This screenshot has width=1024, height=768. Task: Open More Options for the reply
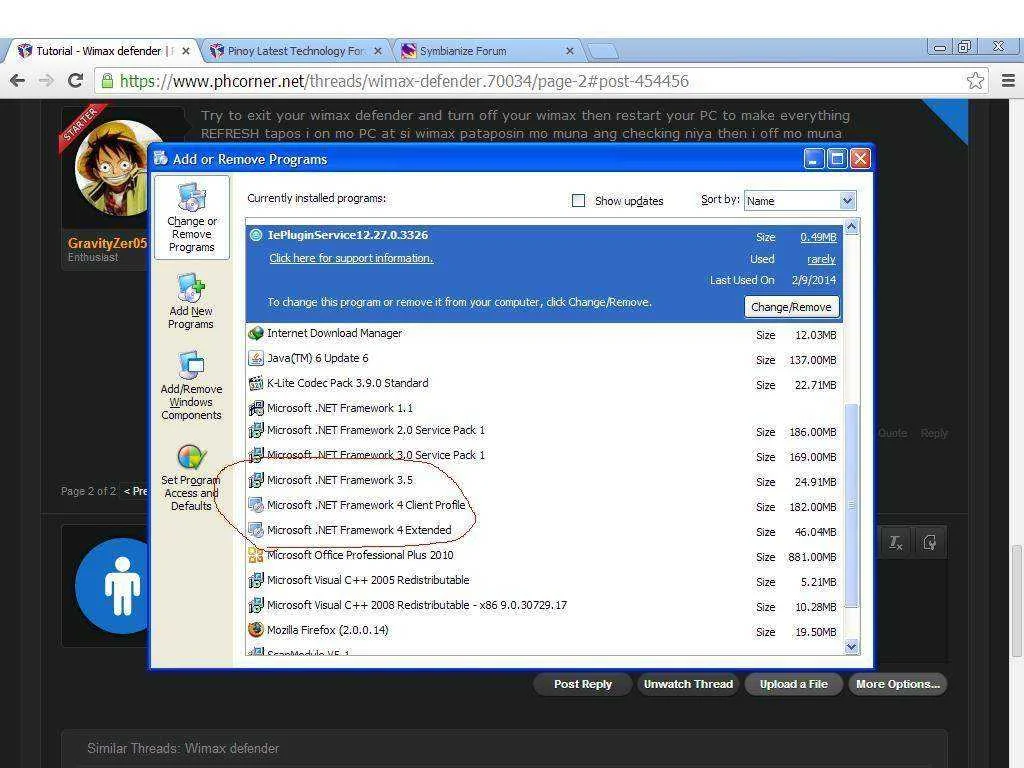(897, 684)
